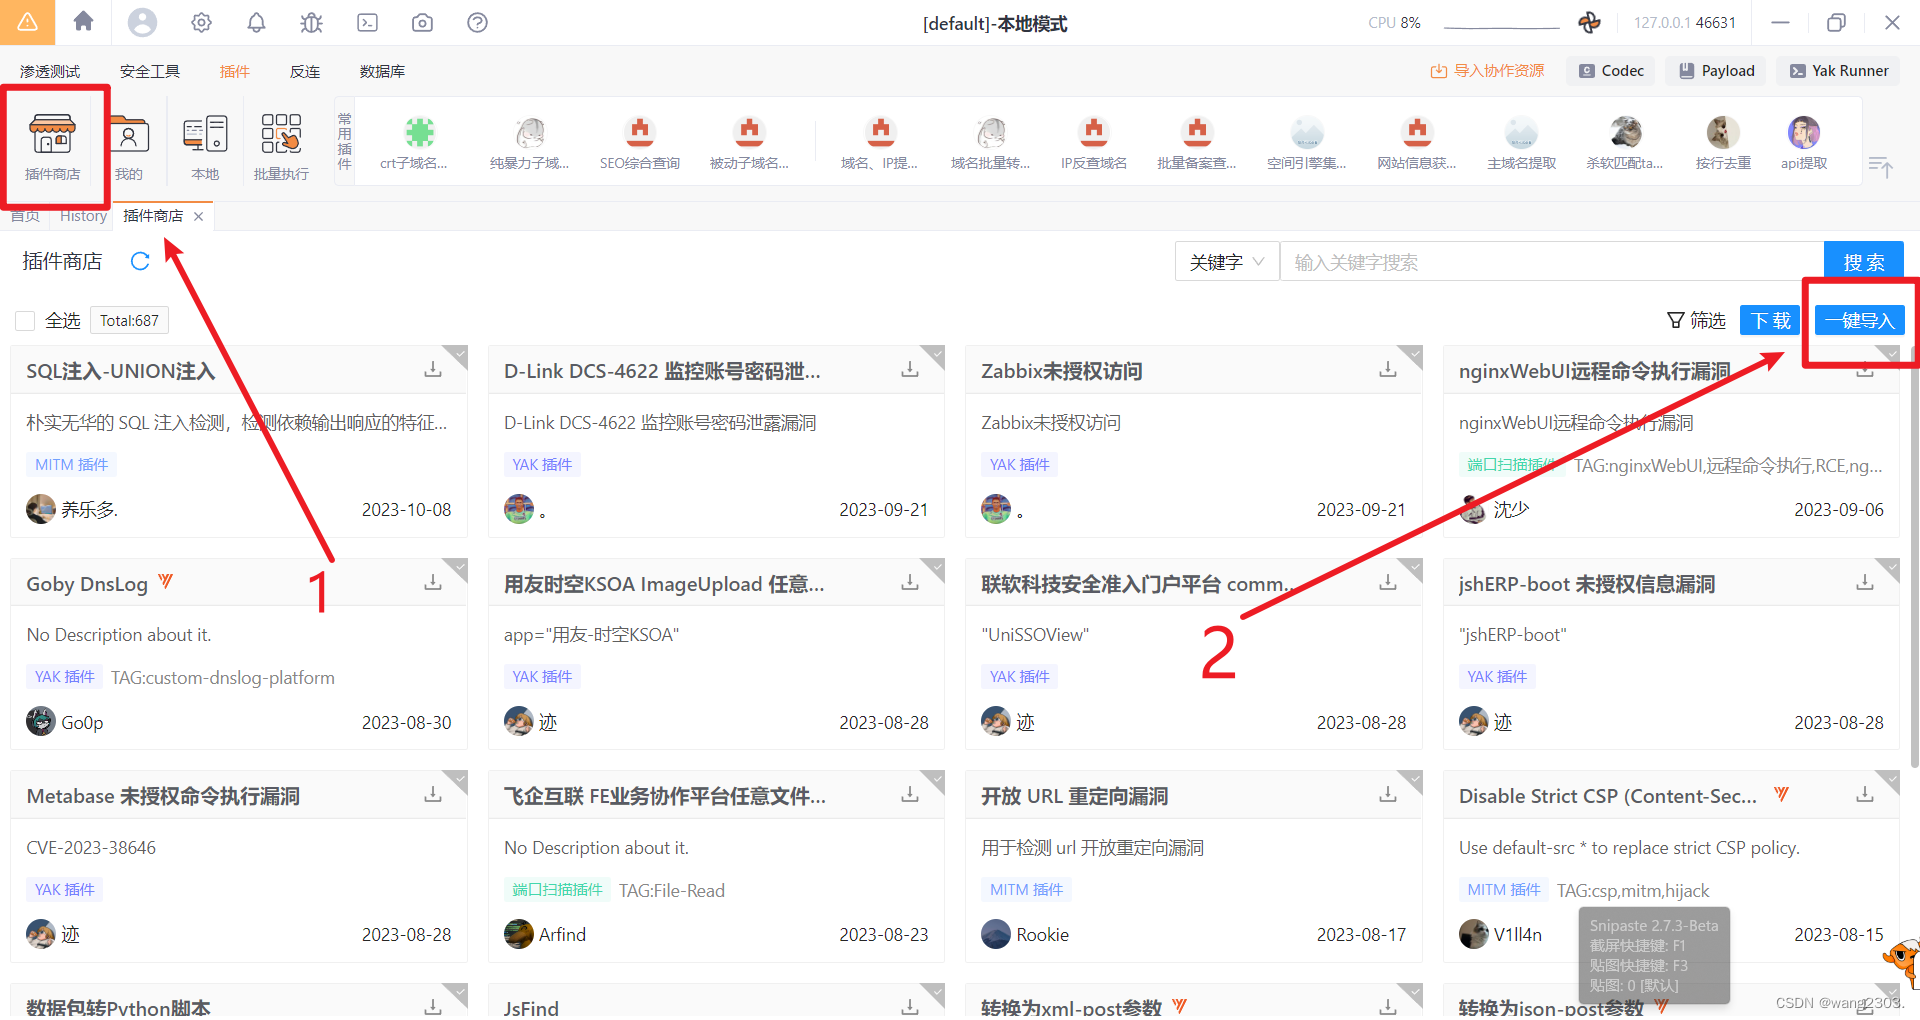Download the SQL注入-UNION注入 plugin

[433, 370]
